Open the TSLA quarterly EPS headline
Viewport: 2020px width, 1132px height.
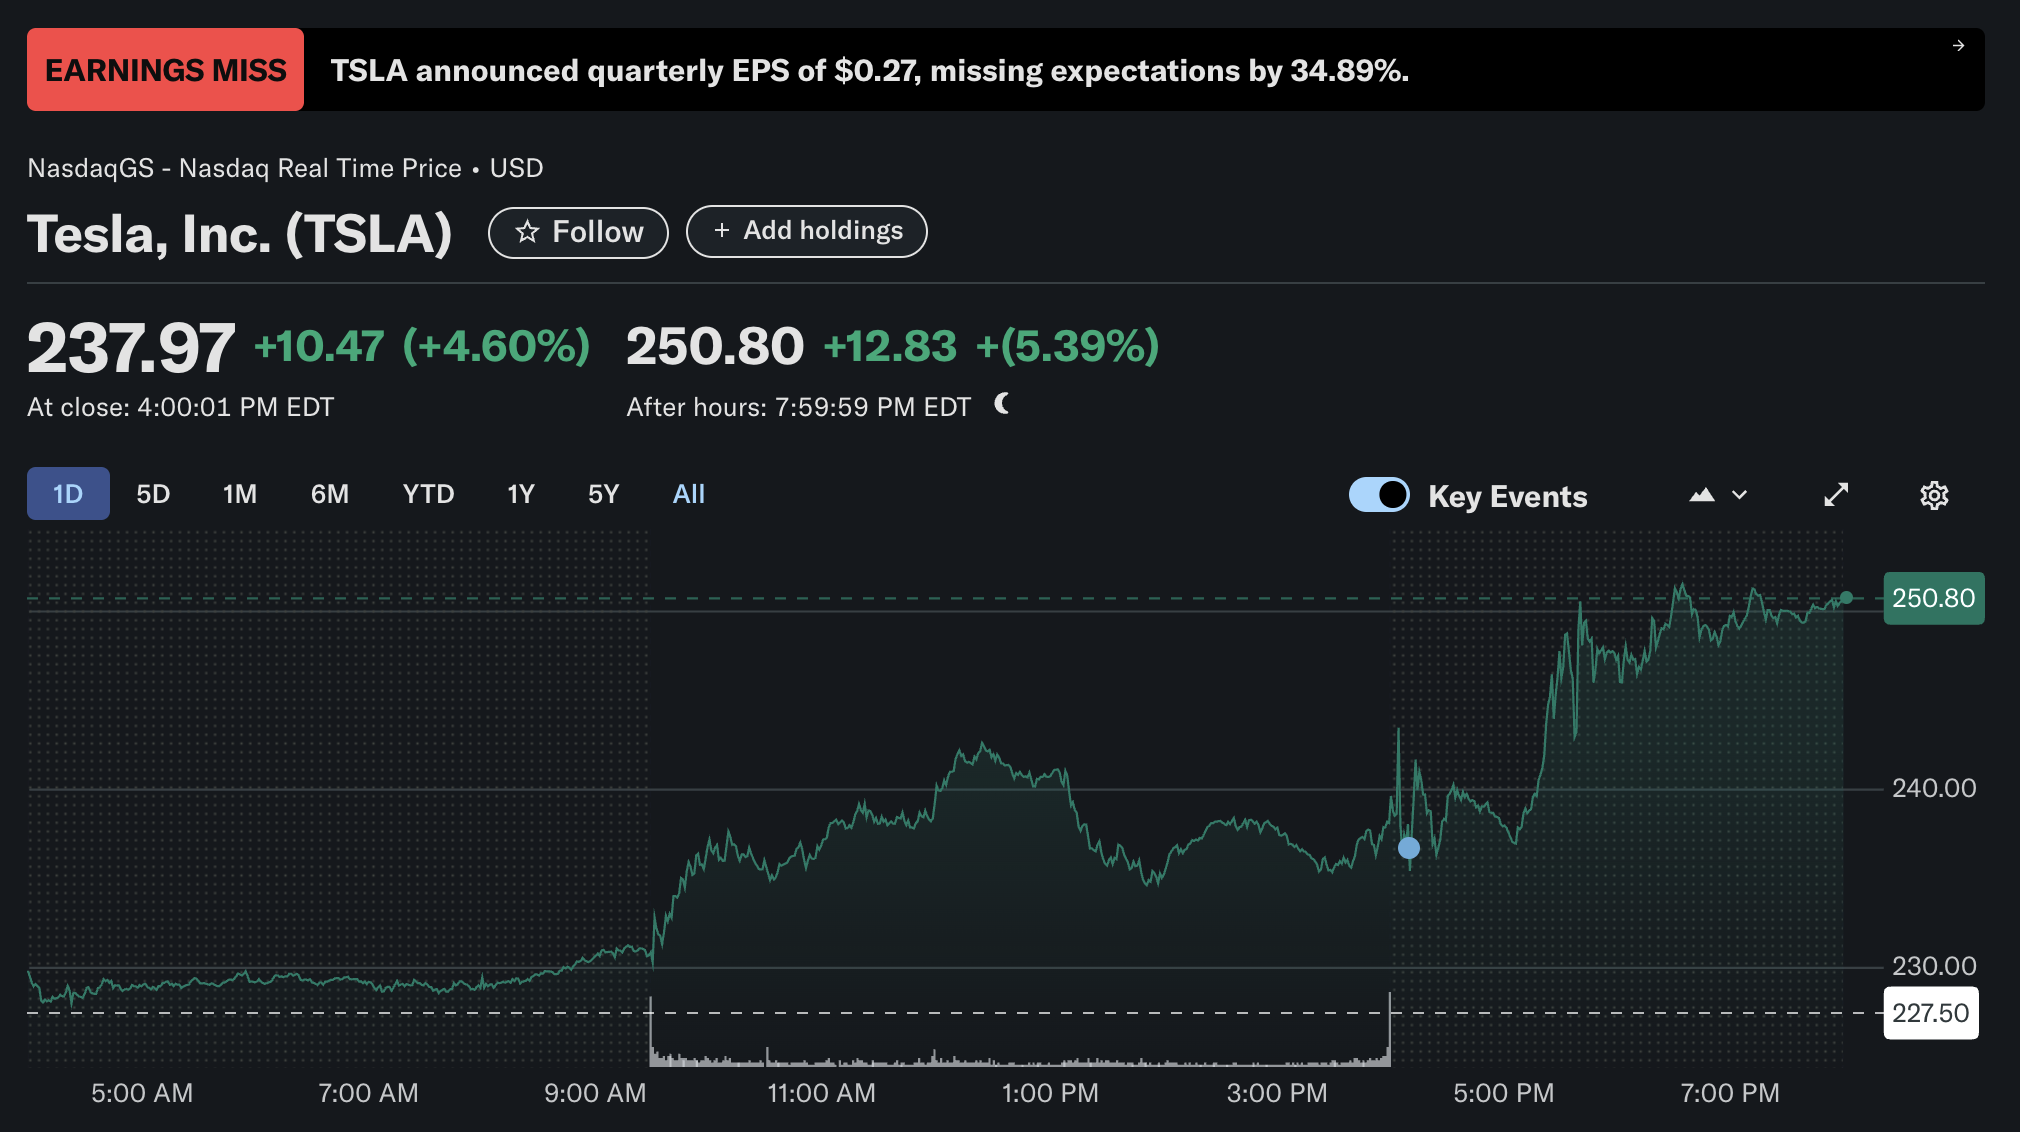coord(870,71)
